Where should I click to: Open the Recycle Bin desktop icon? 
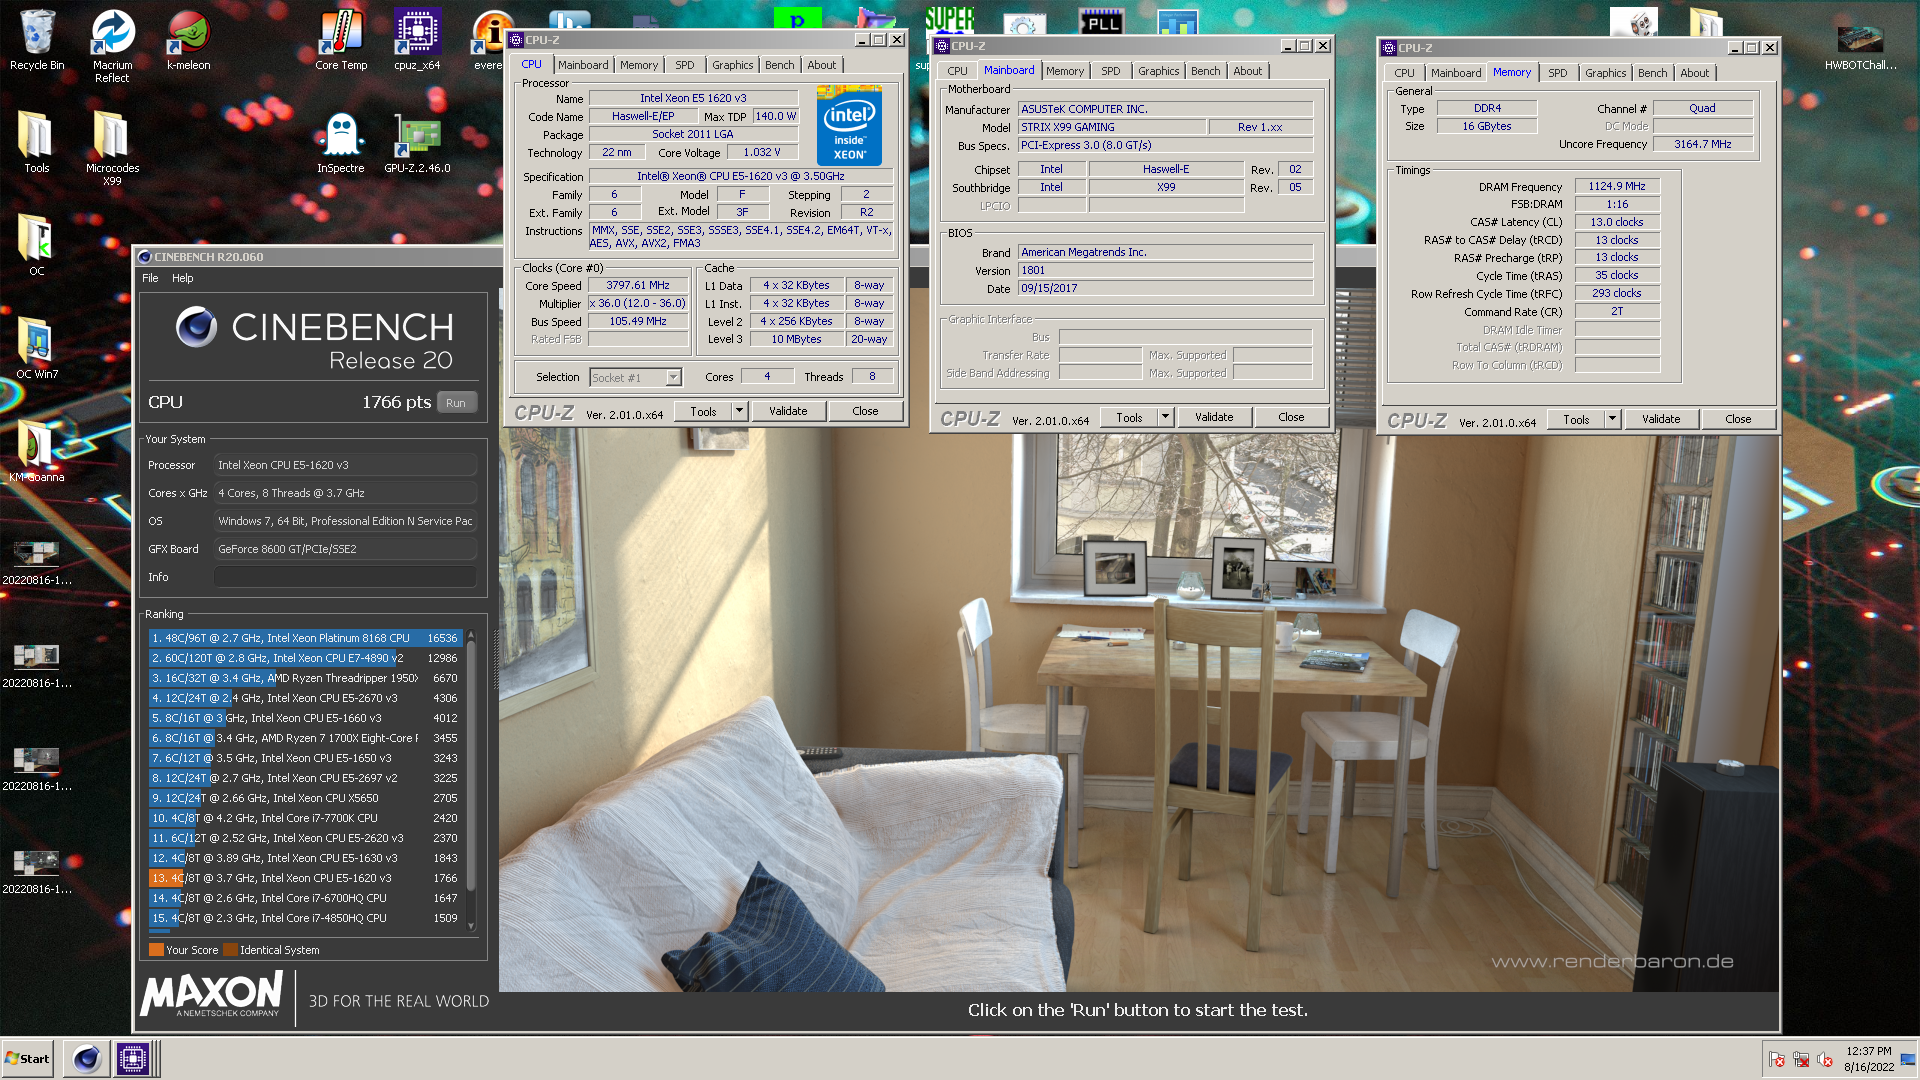pyautogui.click(x=37, y=40)
